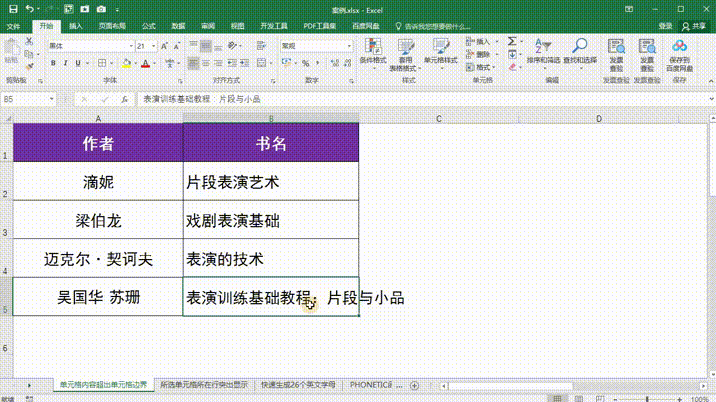Open the Fill down tool
This screenshot has width=716, height=402.
[x=512, y=54]
